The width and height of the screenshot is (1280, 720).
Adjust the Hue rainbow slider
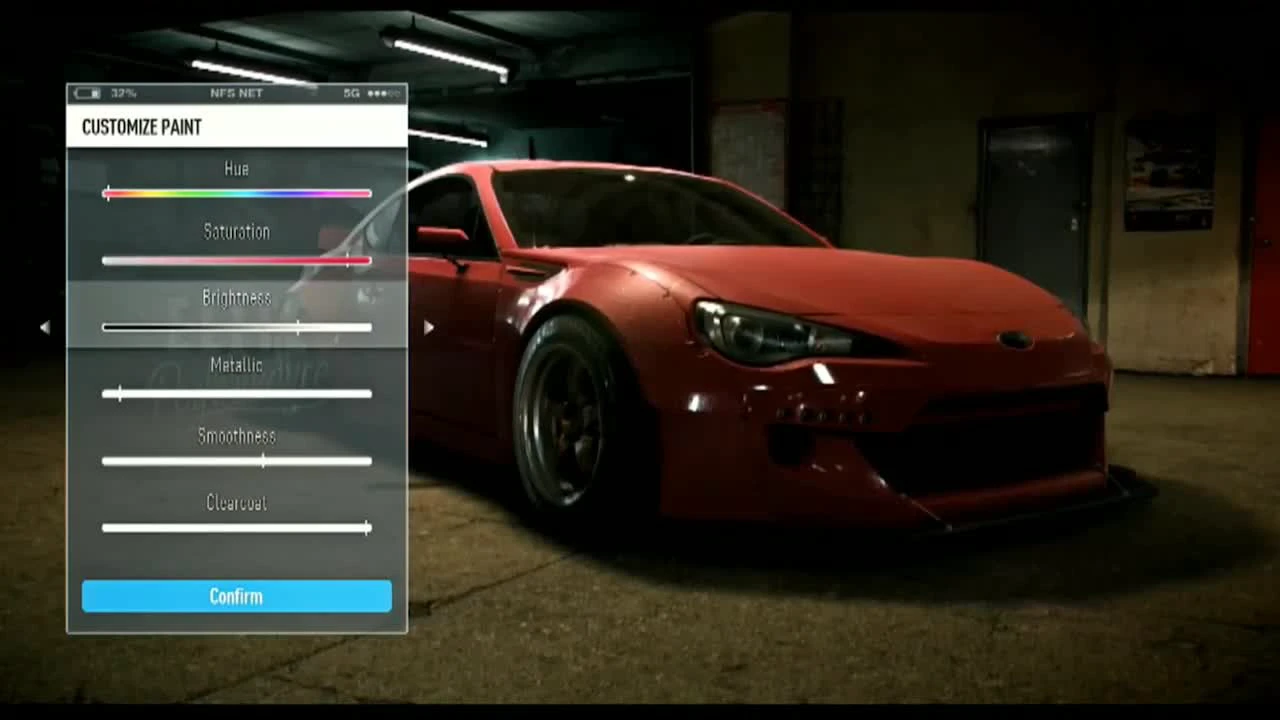[x=237, y=194]
